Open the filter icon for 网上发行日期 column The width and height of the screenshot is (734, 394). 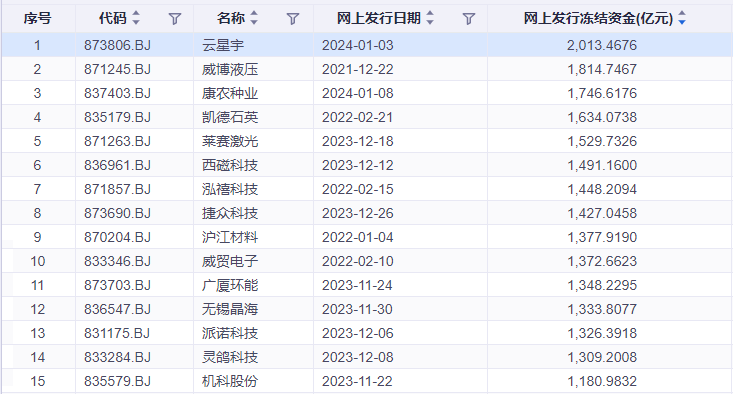tap(469, 19)
